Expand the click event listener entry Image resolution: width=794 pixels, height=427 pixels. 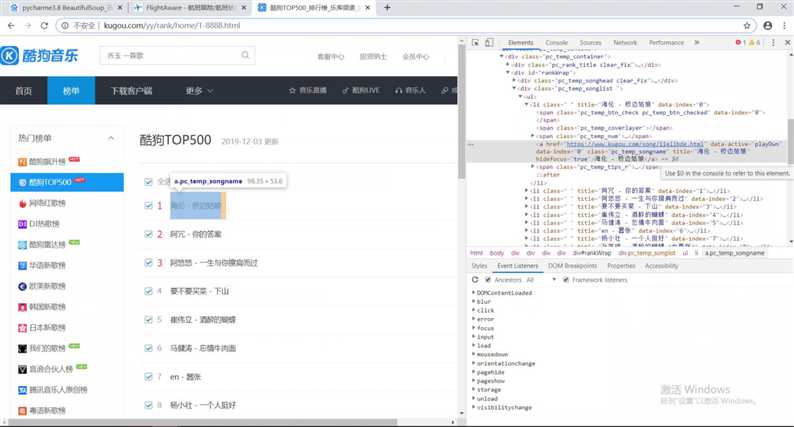click(x=473, y=310)
